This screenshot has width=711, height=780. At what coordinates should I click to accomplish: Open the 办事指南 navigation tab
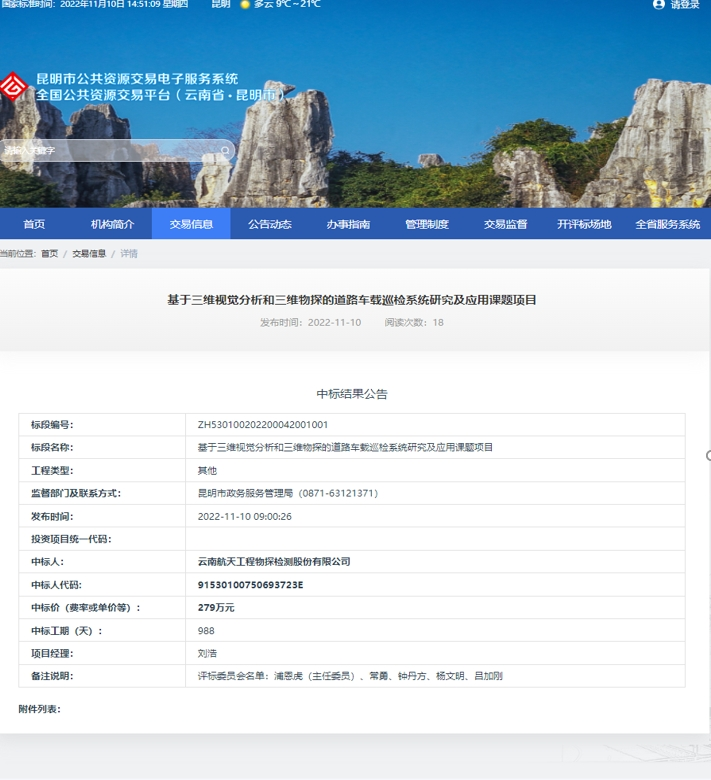(x=348, y=224)
